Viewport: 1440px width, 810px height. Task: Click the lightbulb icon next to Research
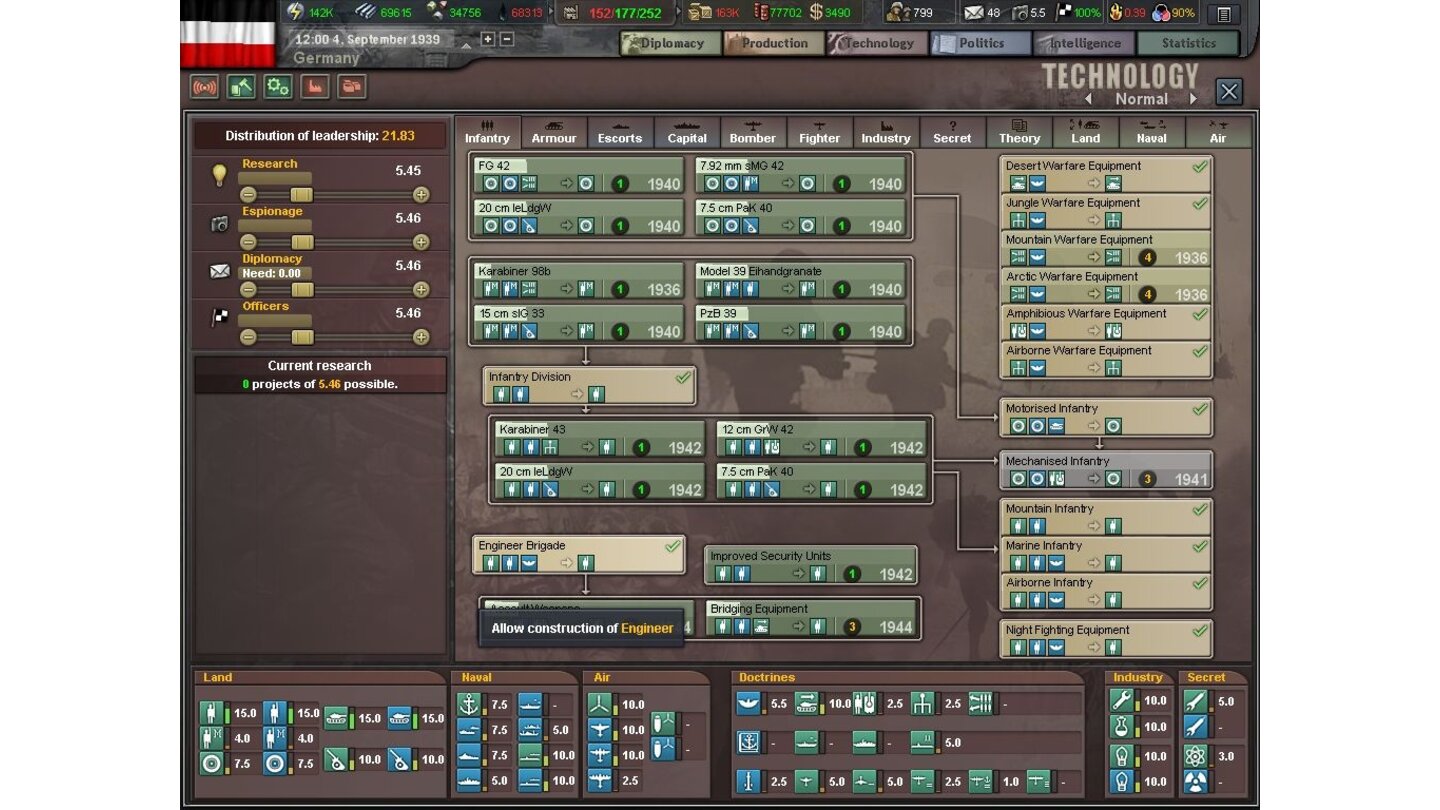tap(219, 176)
